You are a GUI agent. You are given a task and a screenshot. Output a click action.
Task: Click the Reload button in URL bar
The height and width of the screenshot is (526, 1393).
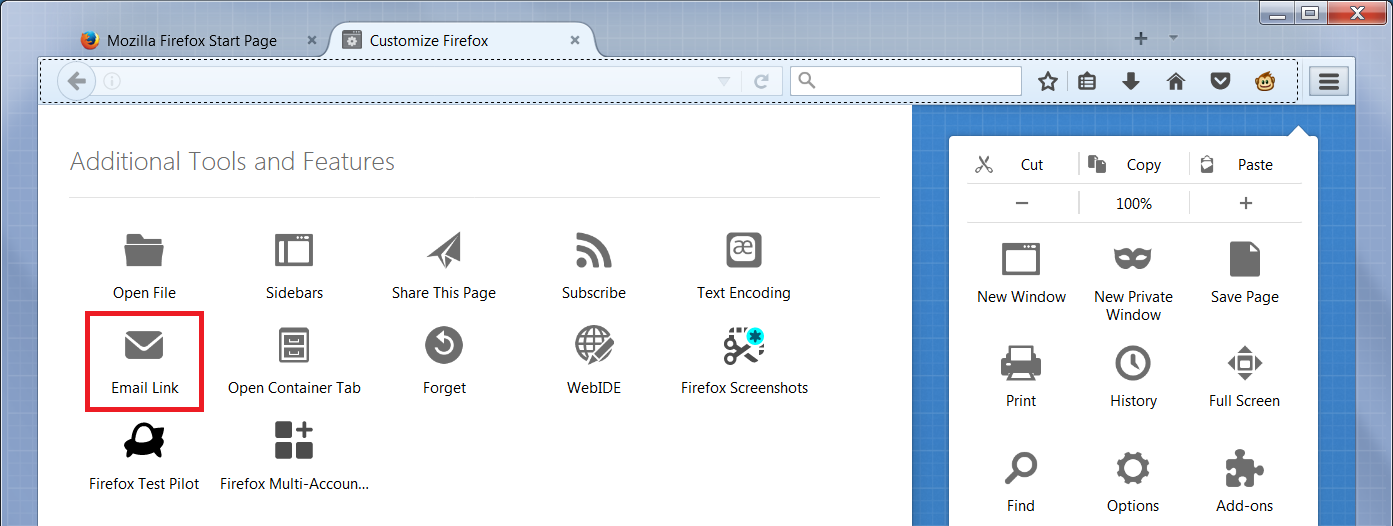pyautogui.click(x=761, y=81)
